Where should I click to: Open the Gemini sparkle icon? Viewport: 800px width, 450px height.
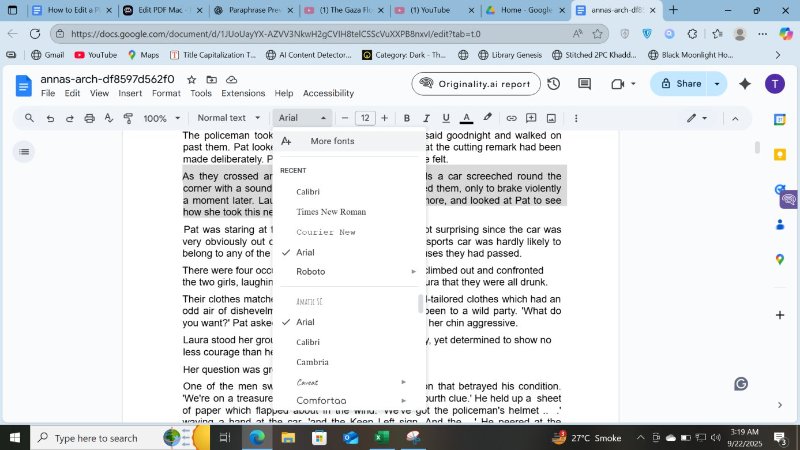click(x=744, y=84)
